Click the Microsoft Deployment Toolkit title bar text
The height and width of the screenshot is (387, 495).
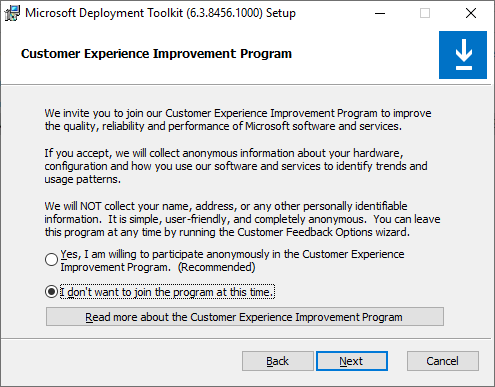[x=160, y=13]
